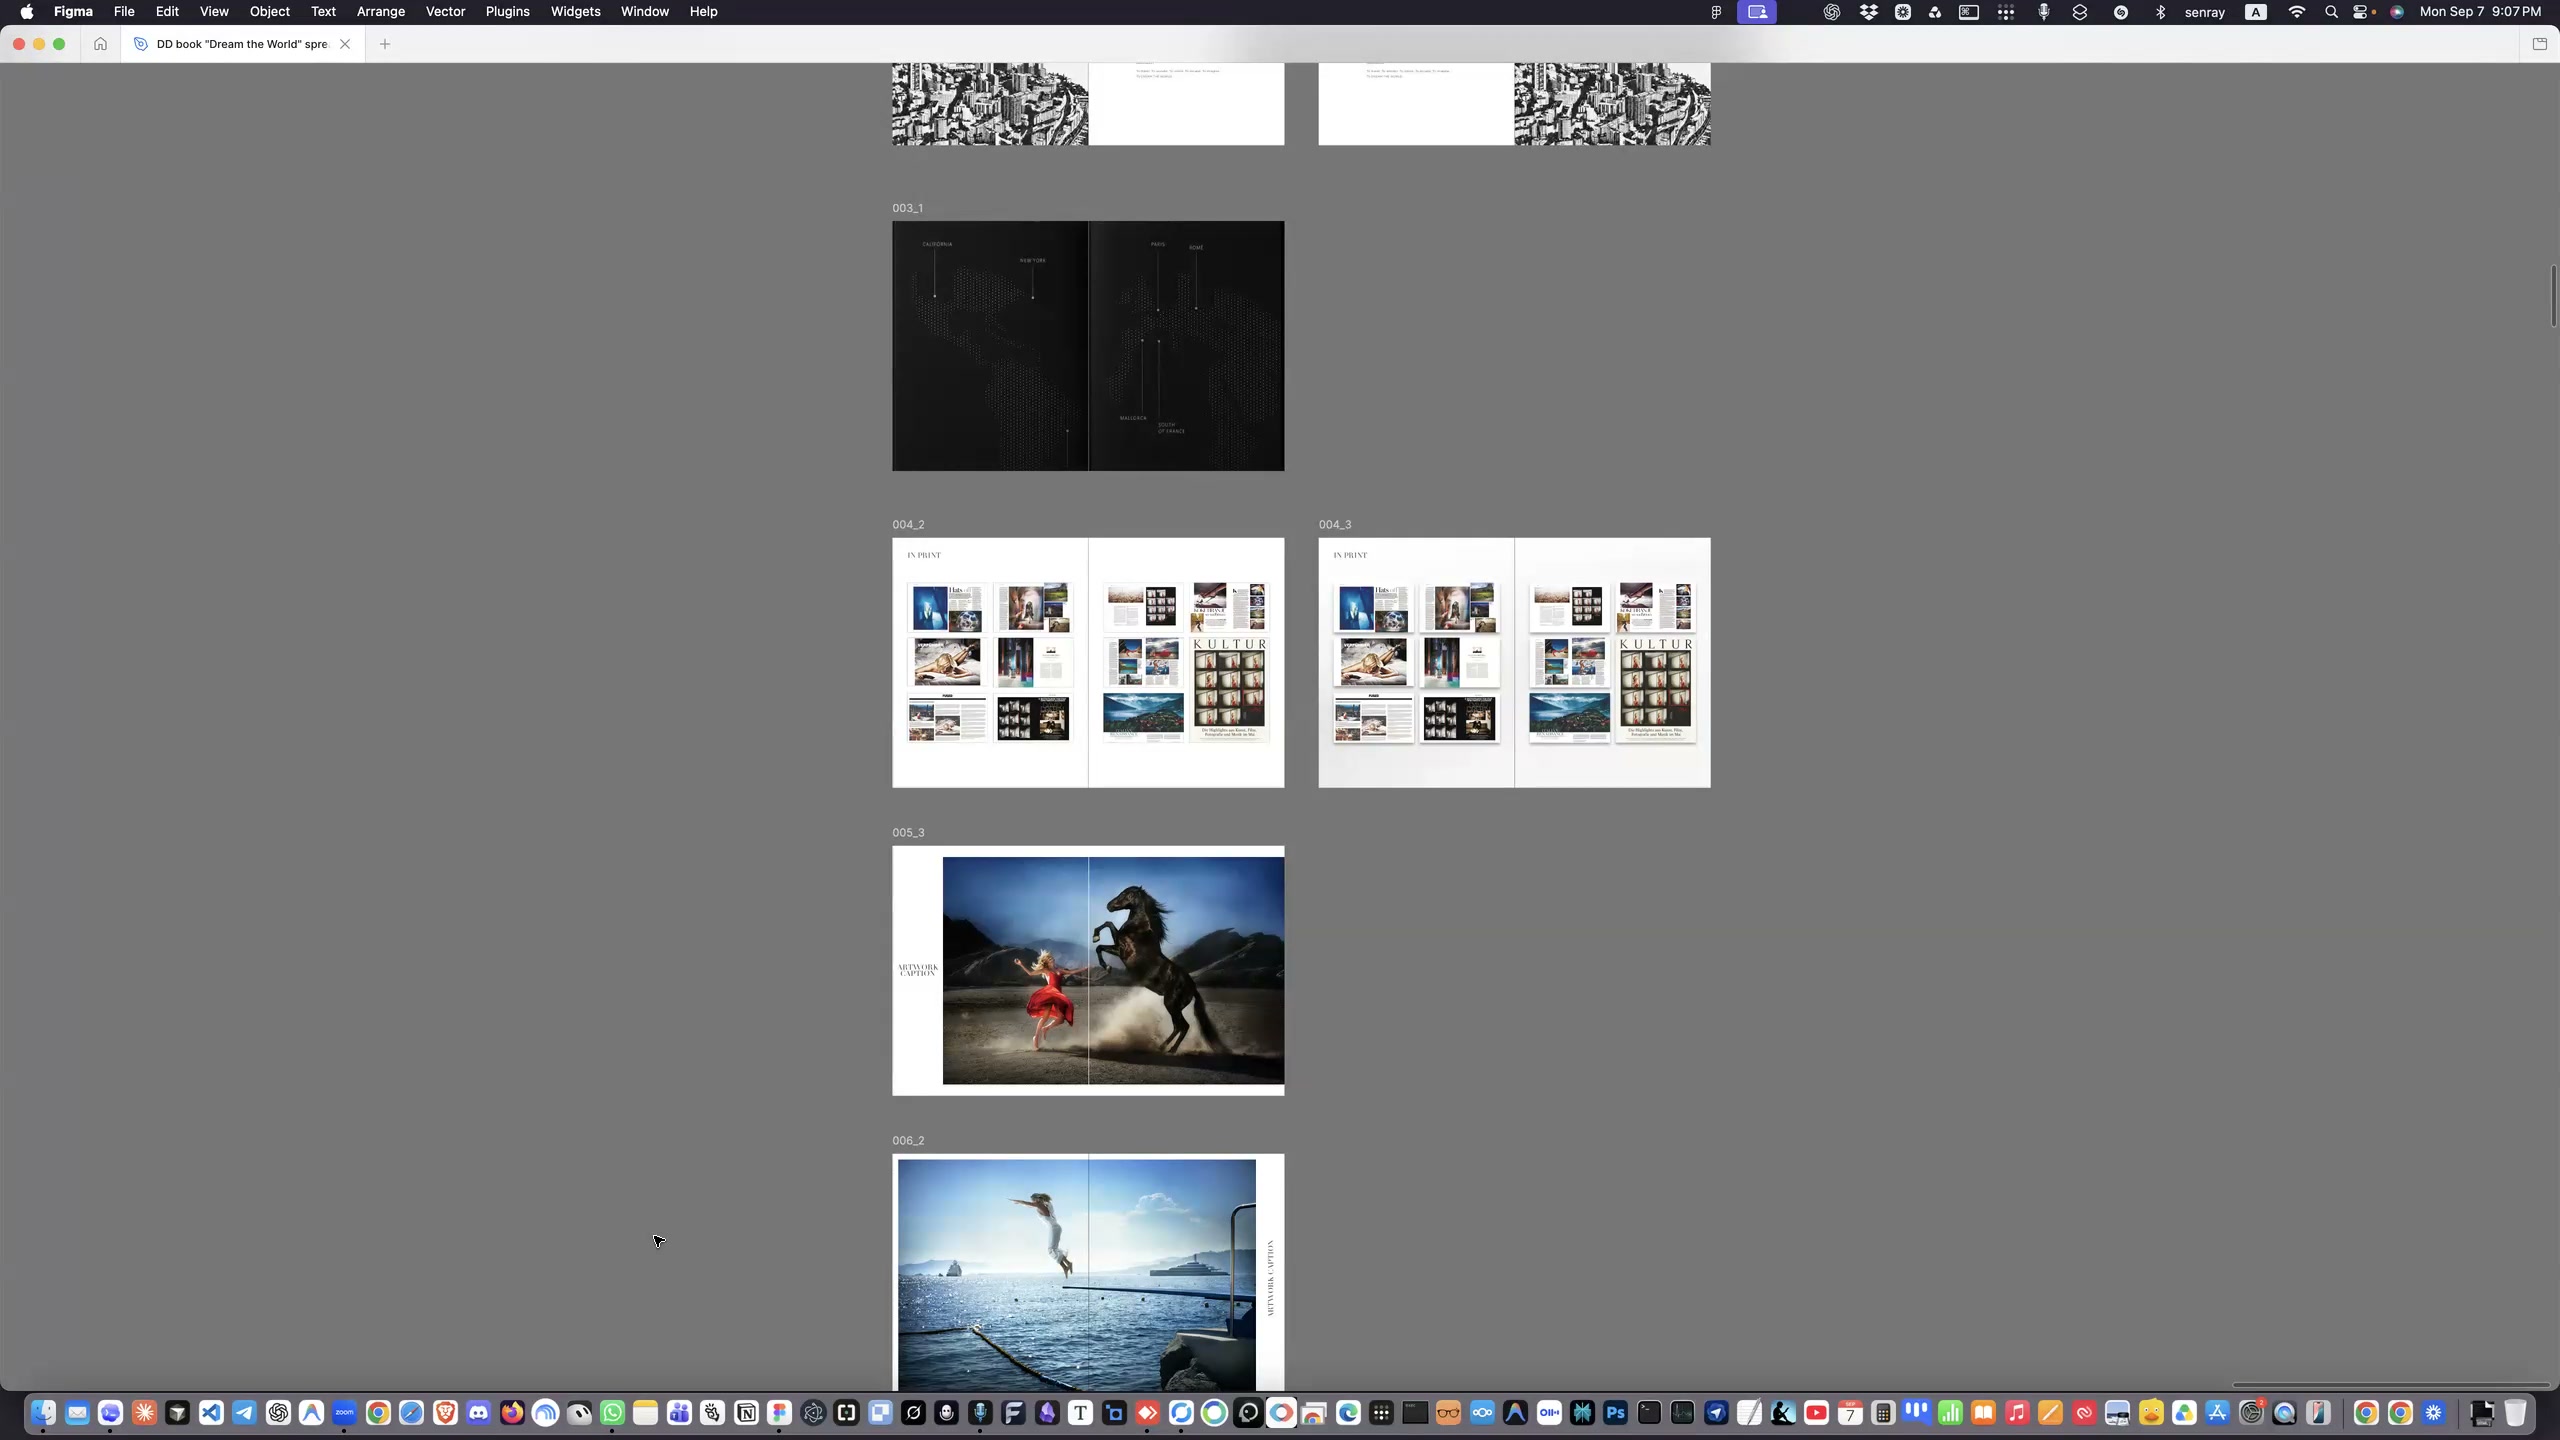Viewport: 2560px width, 1440px height.
Task: Go to the Figma home screen icon
Action: pyautogui.click(x=100, y=44)
